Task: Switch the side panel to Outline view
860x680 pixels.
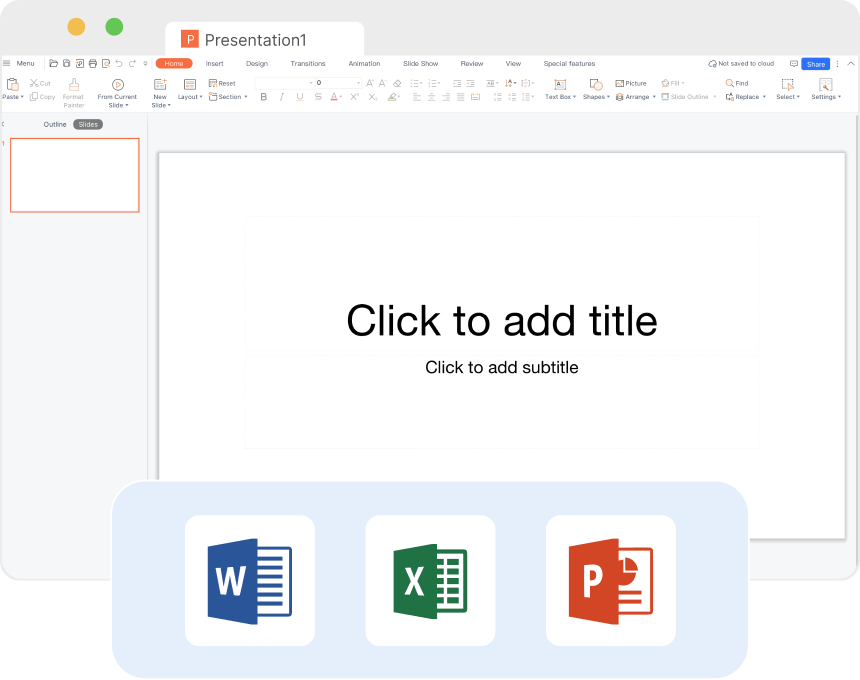Action: click(55, 124)
